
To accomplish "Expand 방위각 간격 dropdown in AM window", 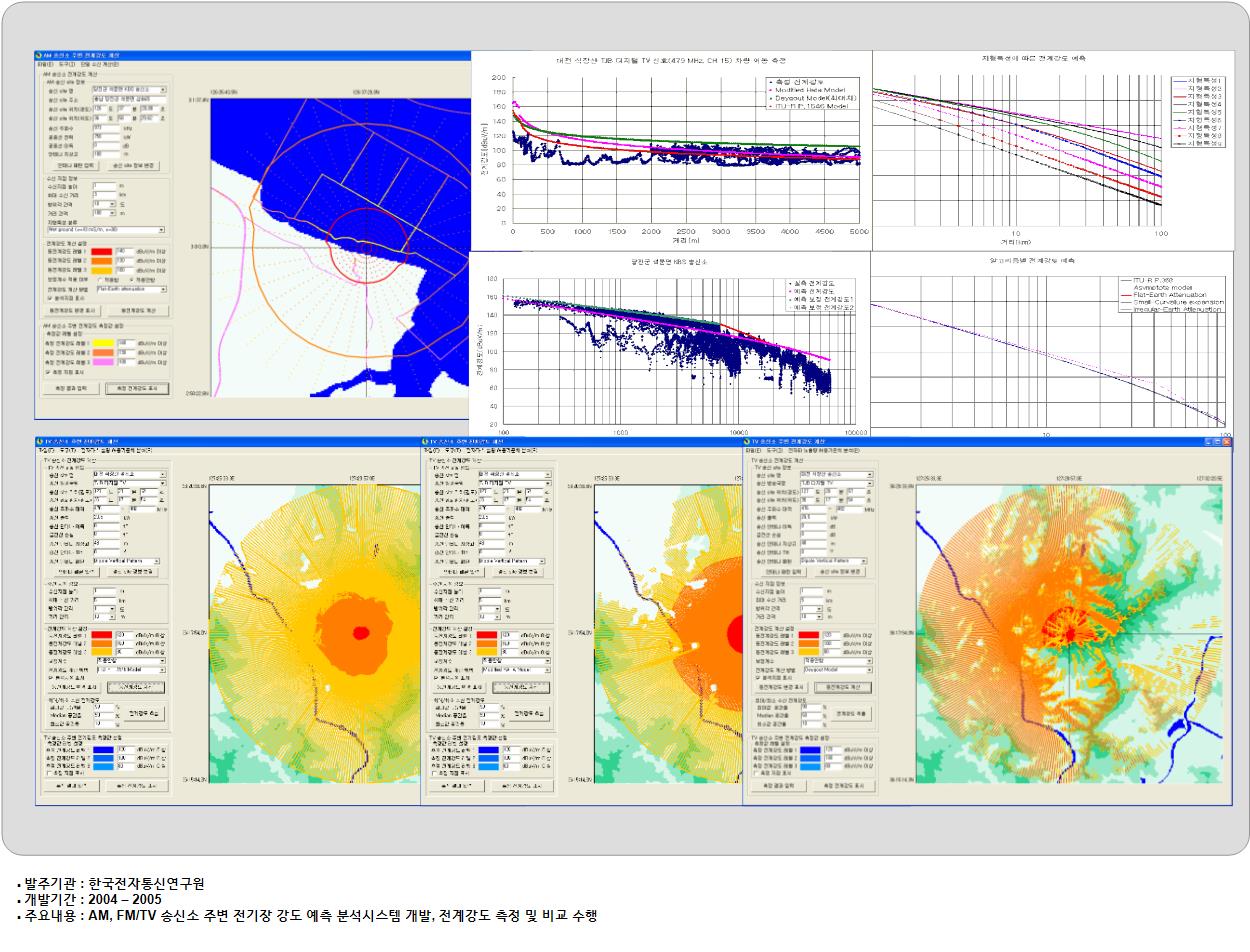I will click(104, 204).
